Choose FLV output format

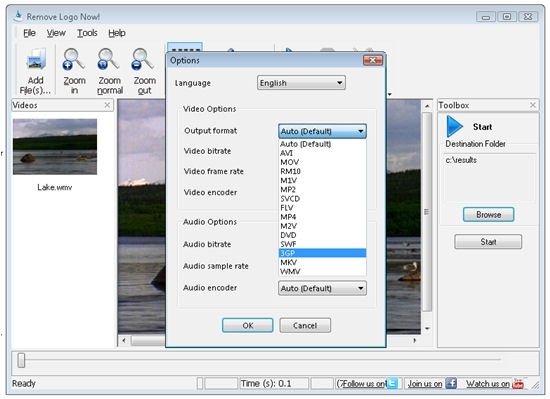tap(322, 208)
